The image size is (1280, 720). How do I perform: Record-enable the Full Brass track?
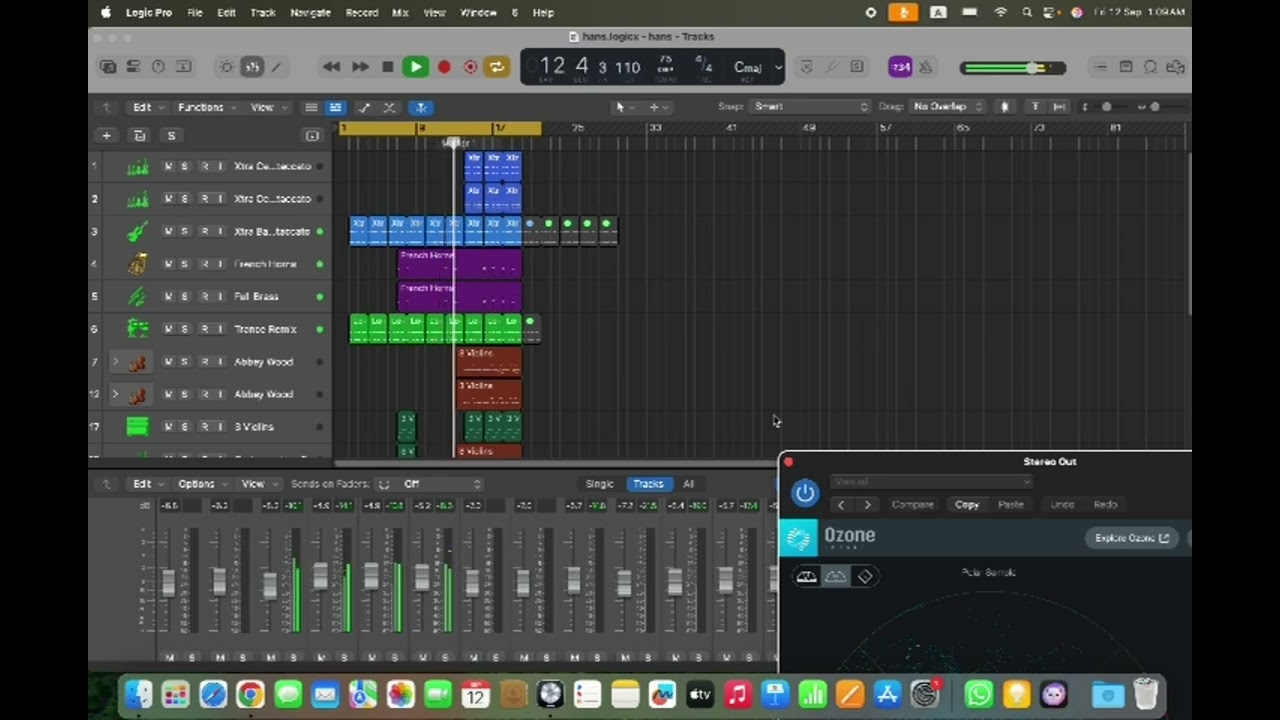point(204,297)
